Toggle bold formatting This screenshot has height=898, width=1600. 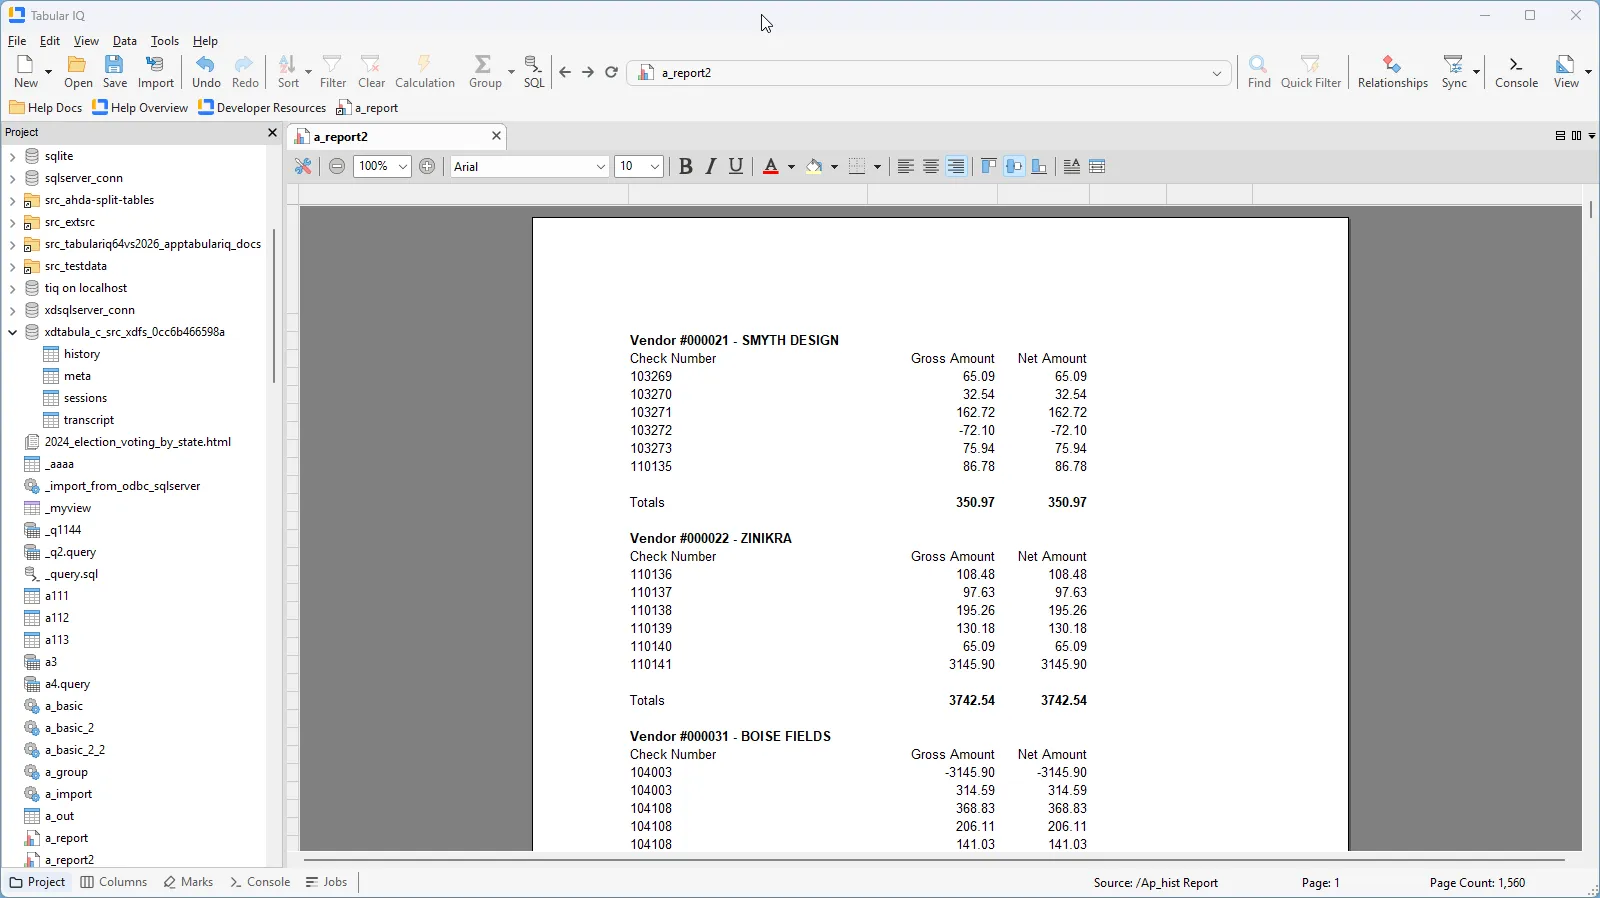coord(686,166)
